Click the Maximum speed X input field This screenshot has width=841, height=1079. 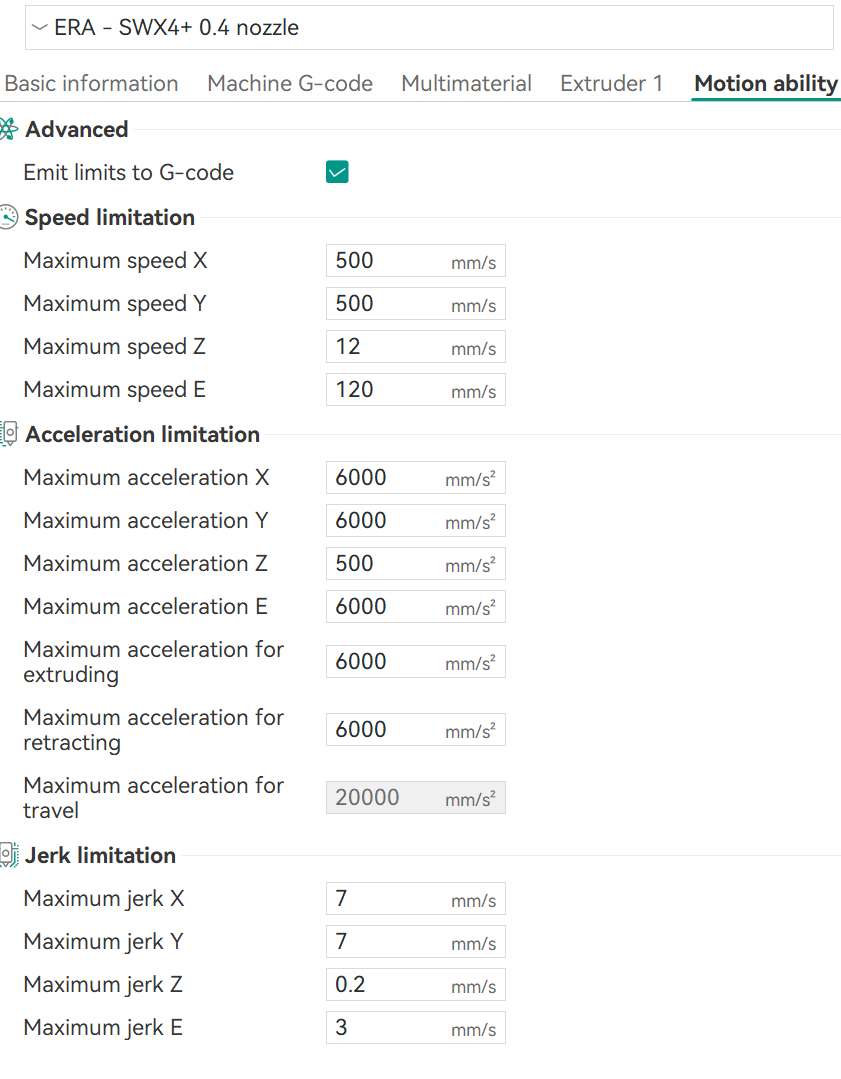[390, 261]
